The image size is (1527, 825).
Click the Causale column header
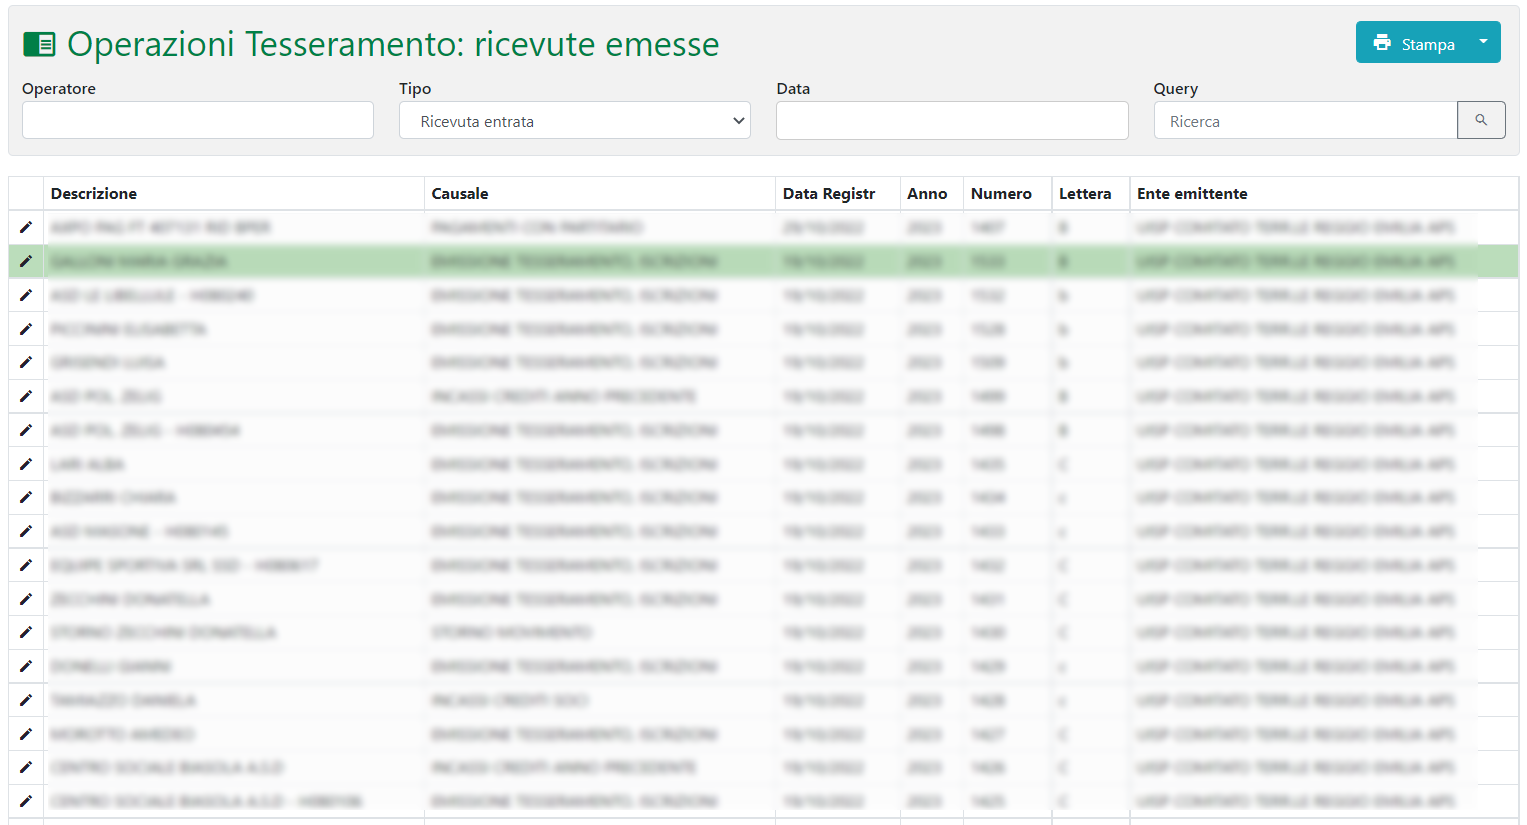point(460,194)
